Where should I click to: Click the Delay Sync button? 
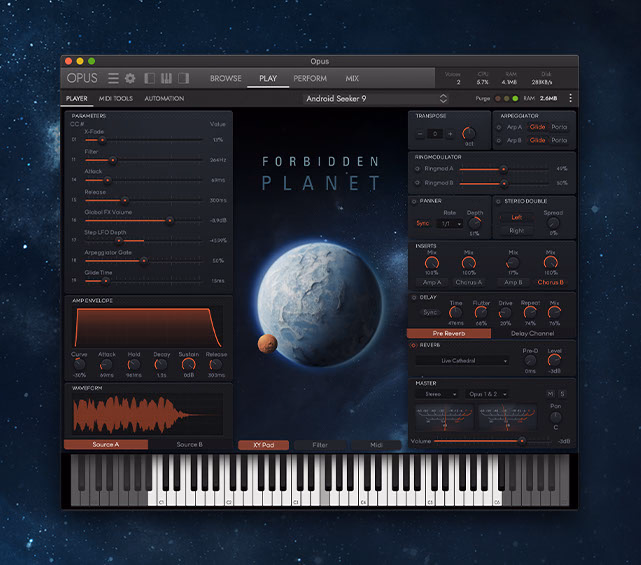point(430,313)
